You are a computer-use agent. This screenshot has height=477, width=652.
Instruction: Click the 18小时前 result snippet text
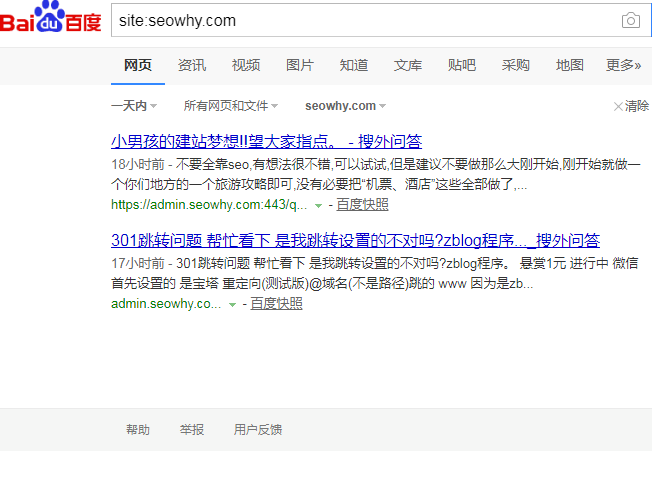tap(376, 174)
